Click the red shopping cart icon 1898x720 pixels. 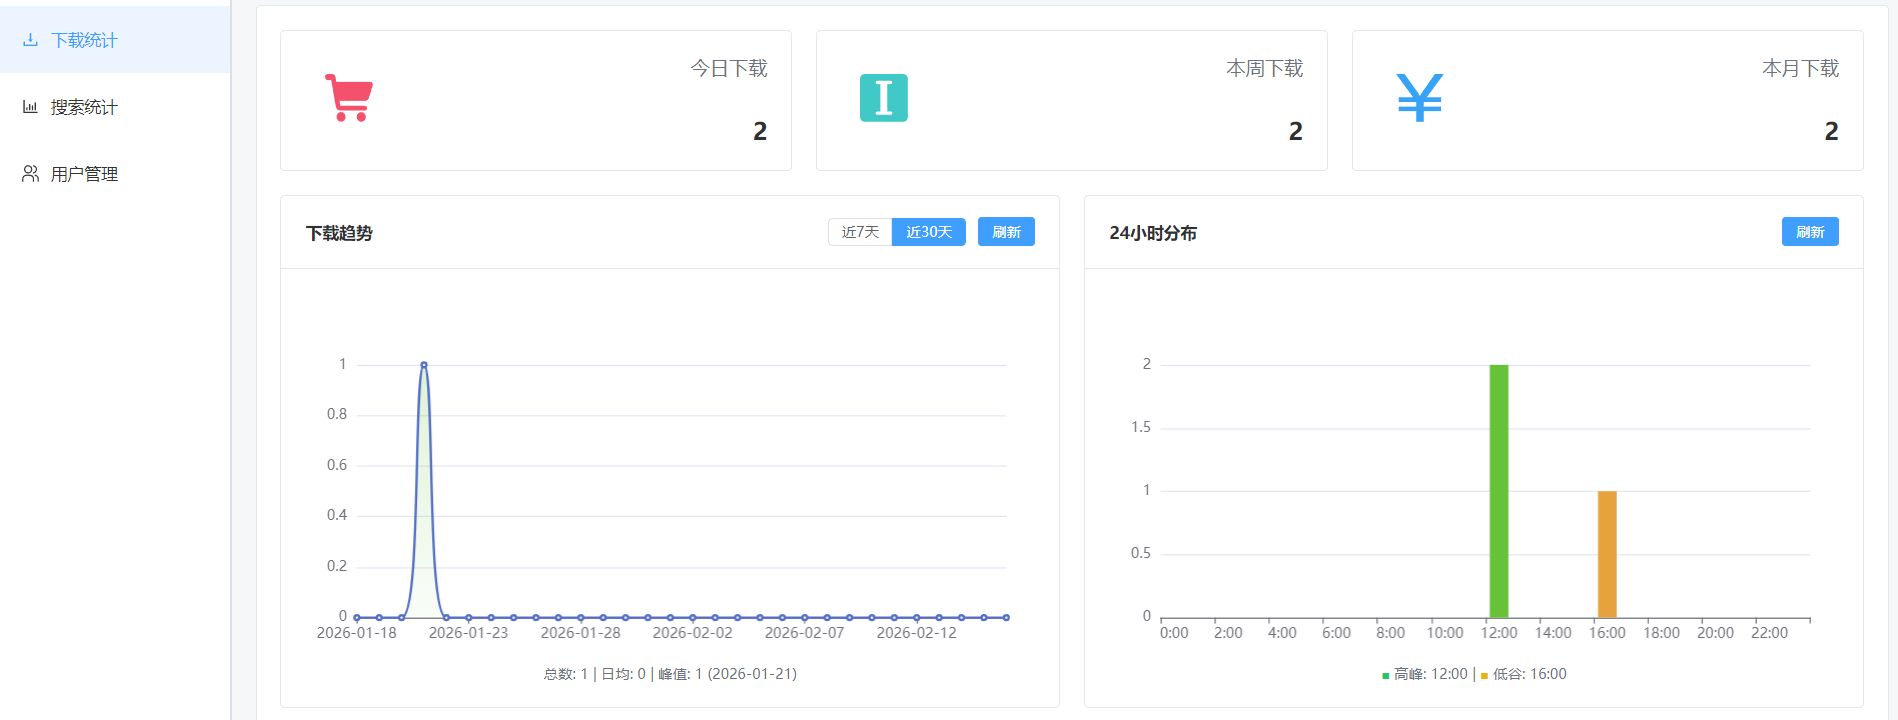(x=349, y=98)
